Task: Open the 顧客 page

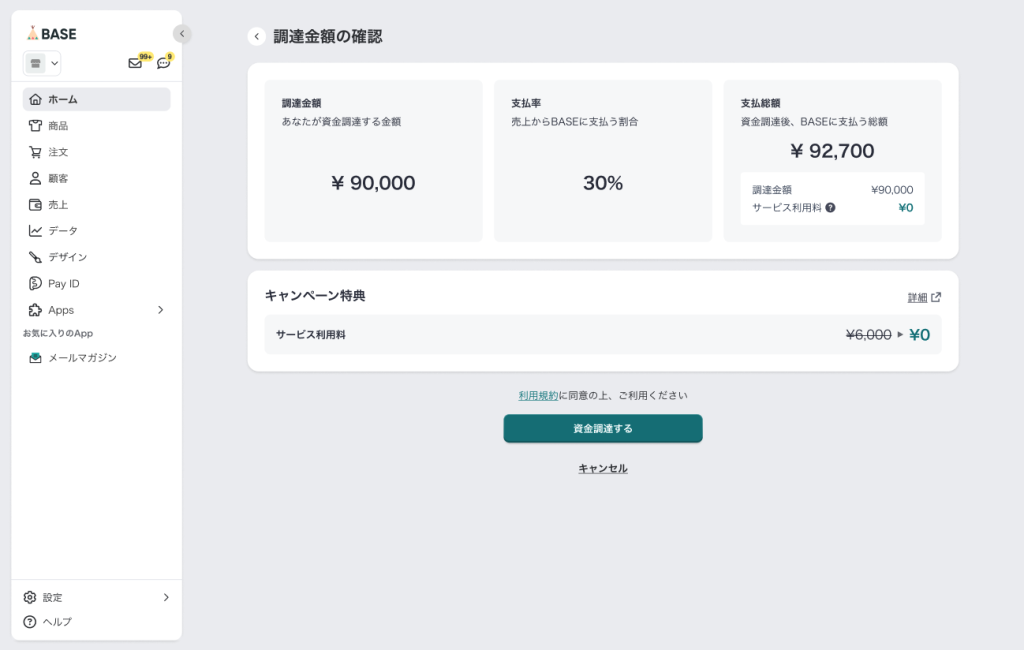Action: pos(58,178)
